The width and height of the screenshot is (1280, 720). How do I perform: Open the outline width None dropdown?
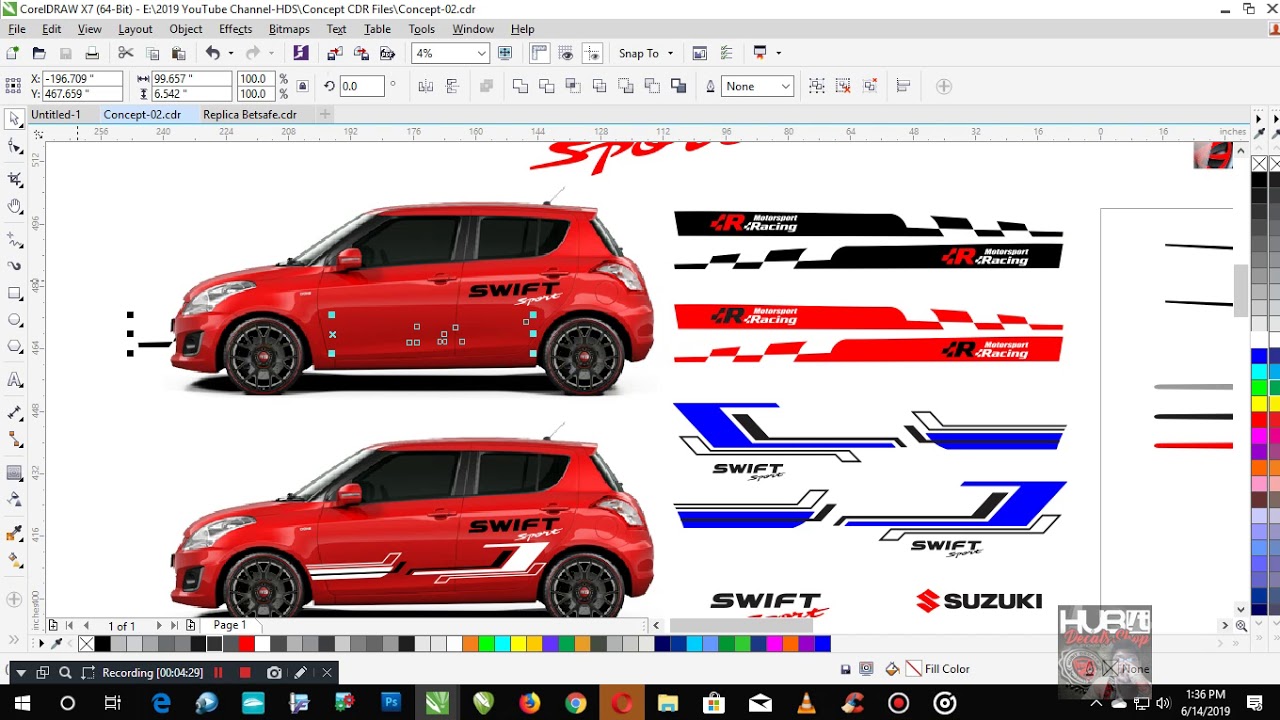(x=785, y=86)
